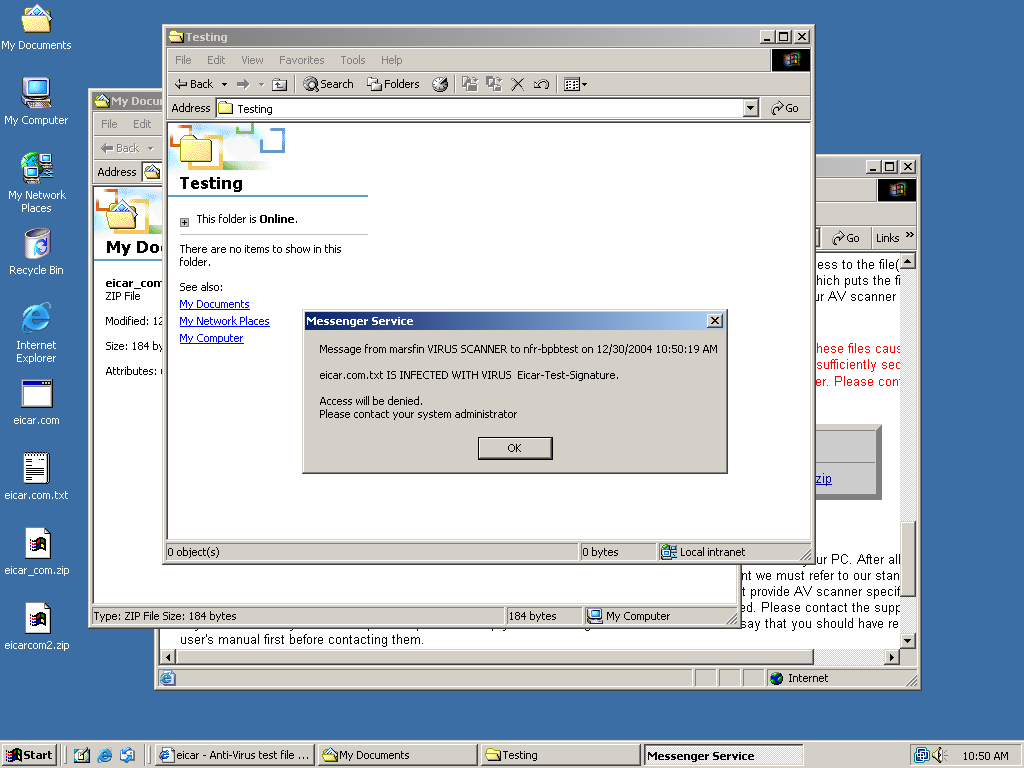1024x768 pixels.
Task: Follow the My Network Places link
Action: pyautogui.click(x=224, y=321)
